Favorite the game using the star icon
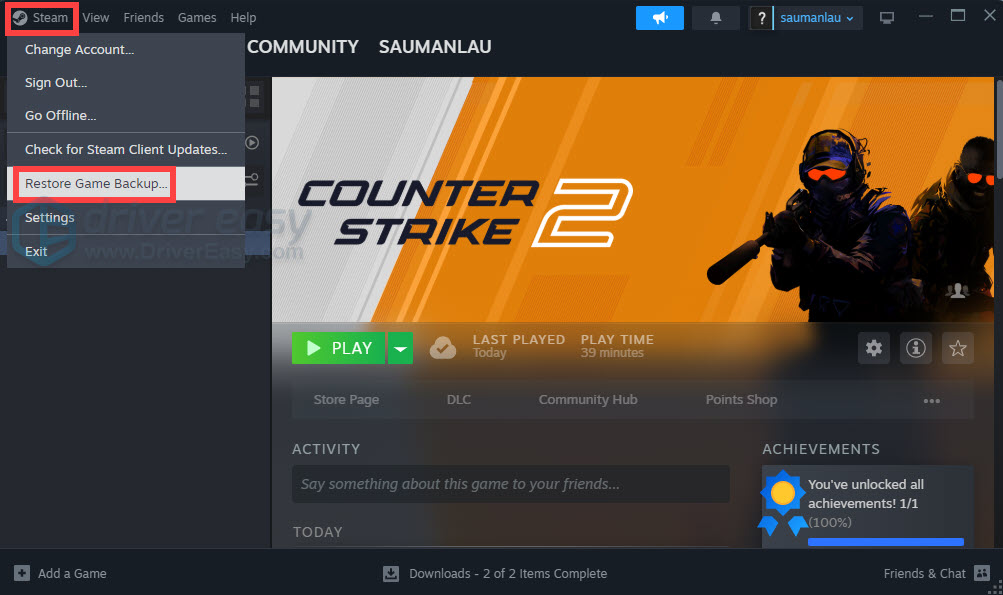The height and width of the screenshot is (595, 1003). point(957,348)
